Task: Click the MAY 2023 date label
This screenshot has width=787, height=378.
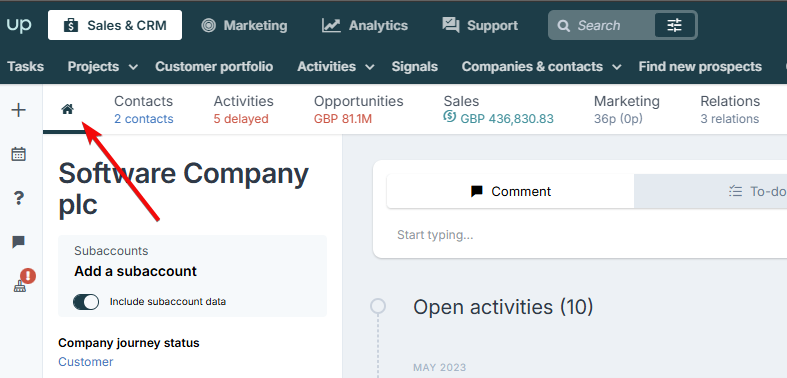Action: [x=440, y=368]
